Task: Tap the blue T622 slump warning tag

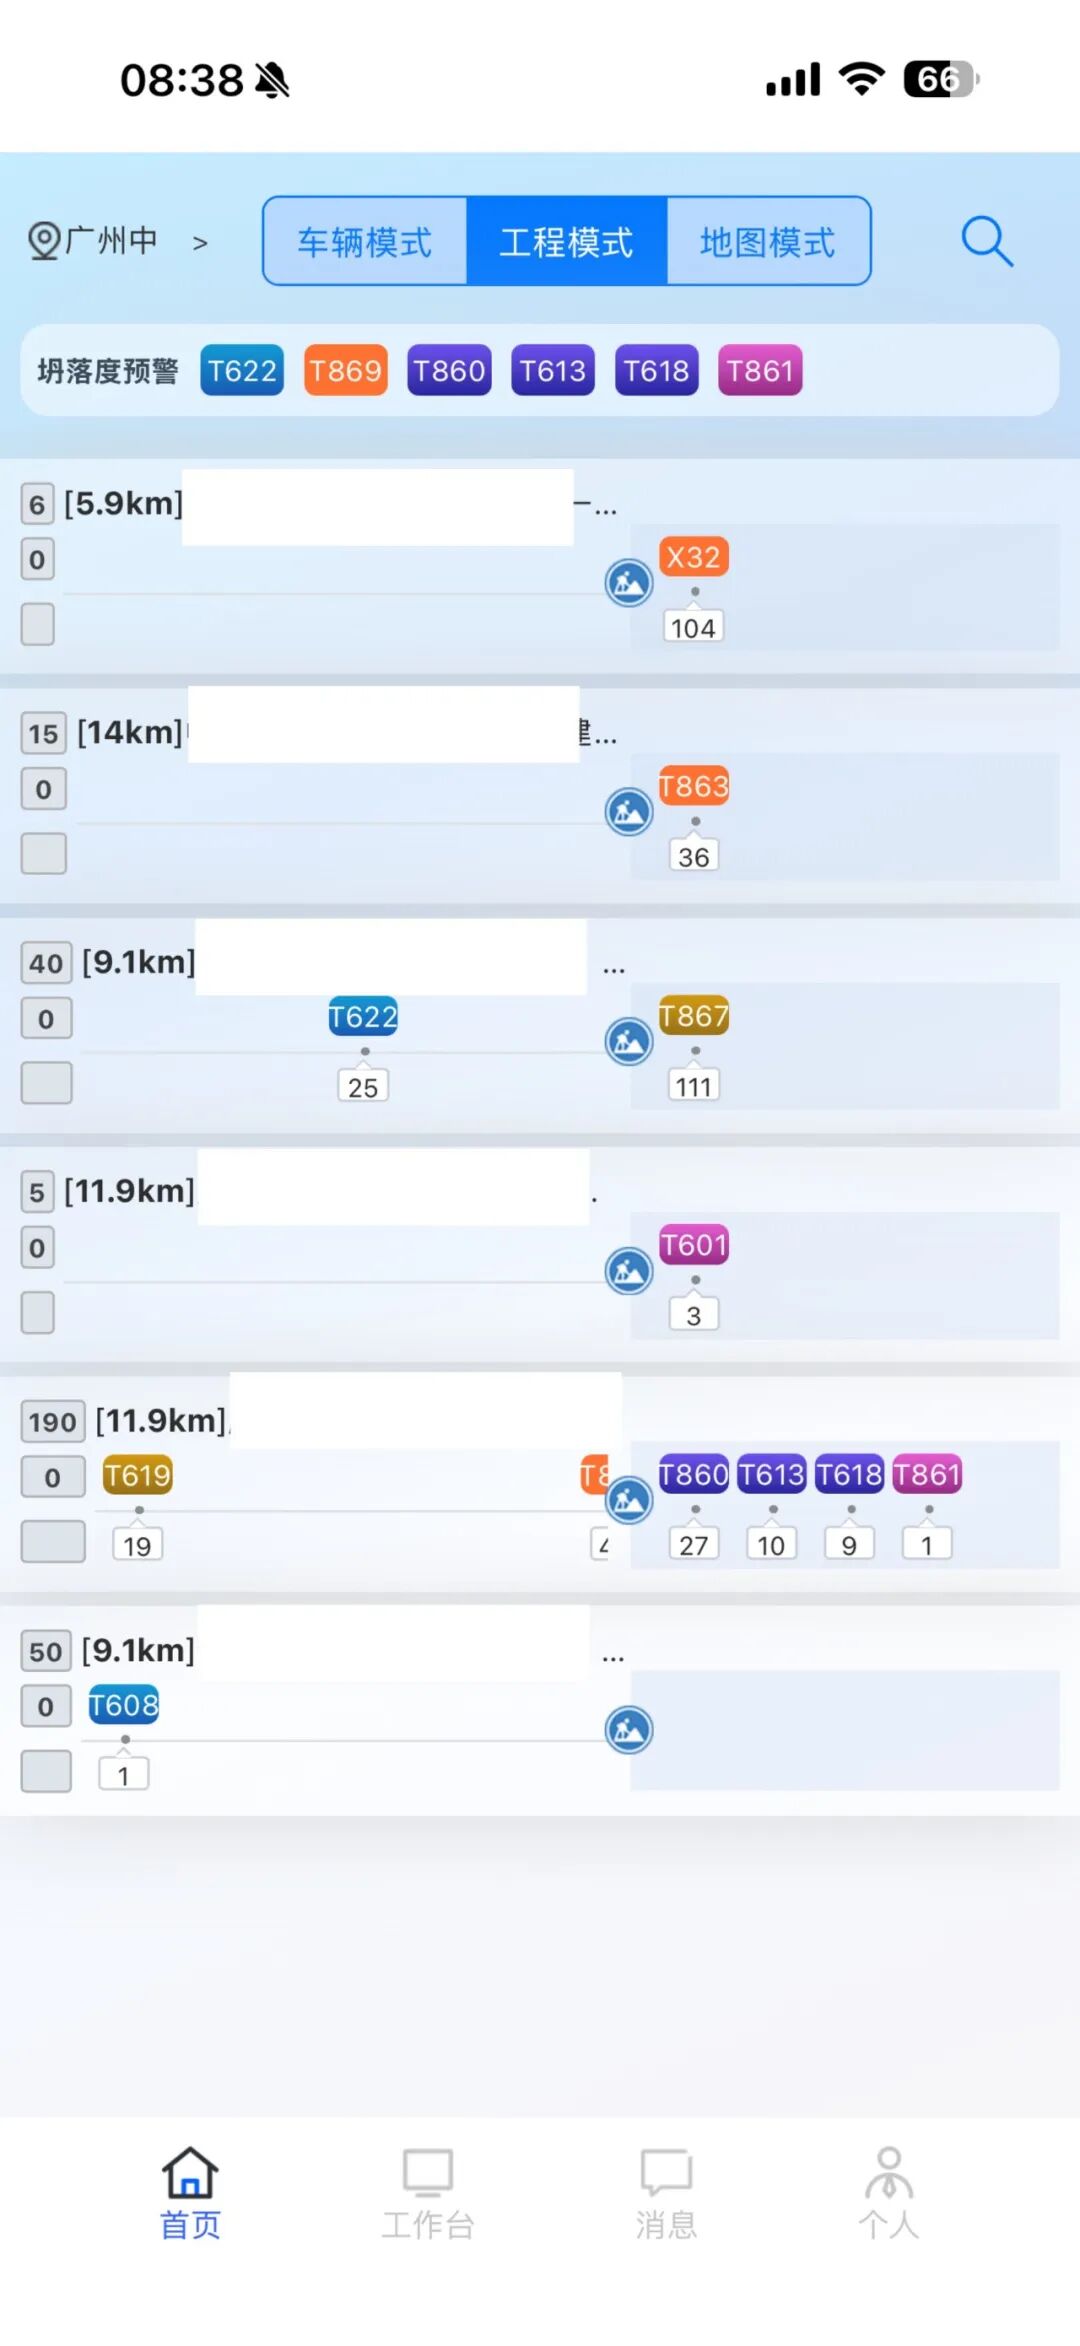Action: click(x=242, y=371)
